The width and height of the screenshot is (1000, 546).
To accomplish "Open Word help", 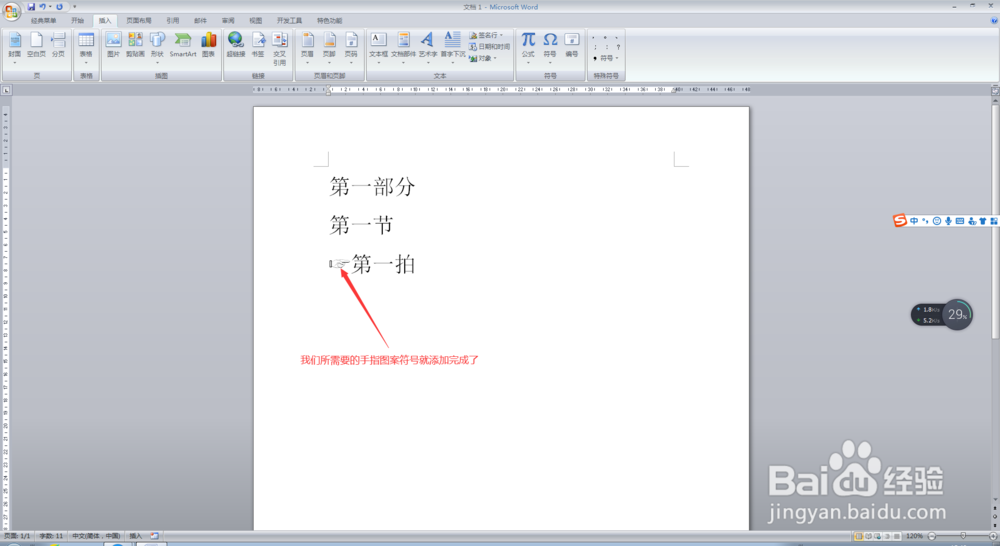I will 994,20.
